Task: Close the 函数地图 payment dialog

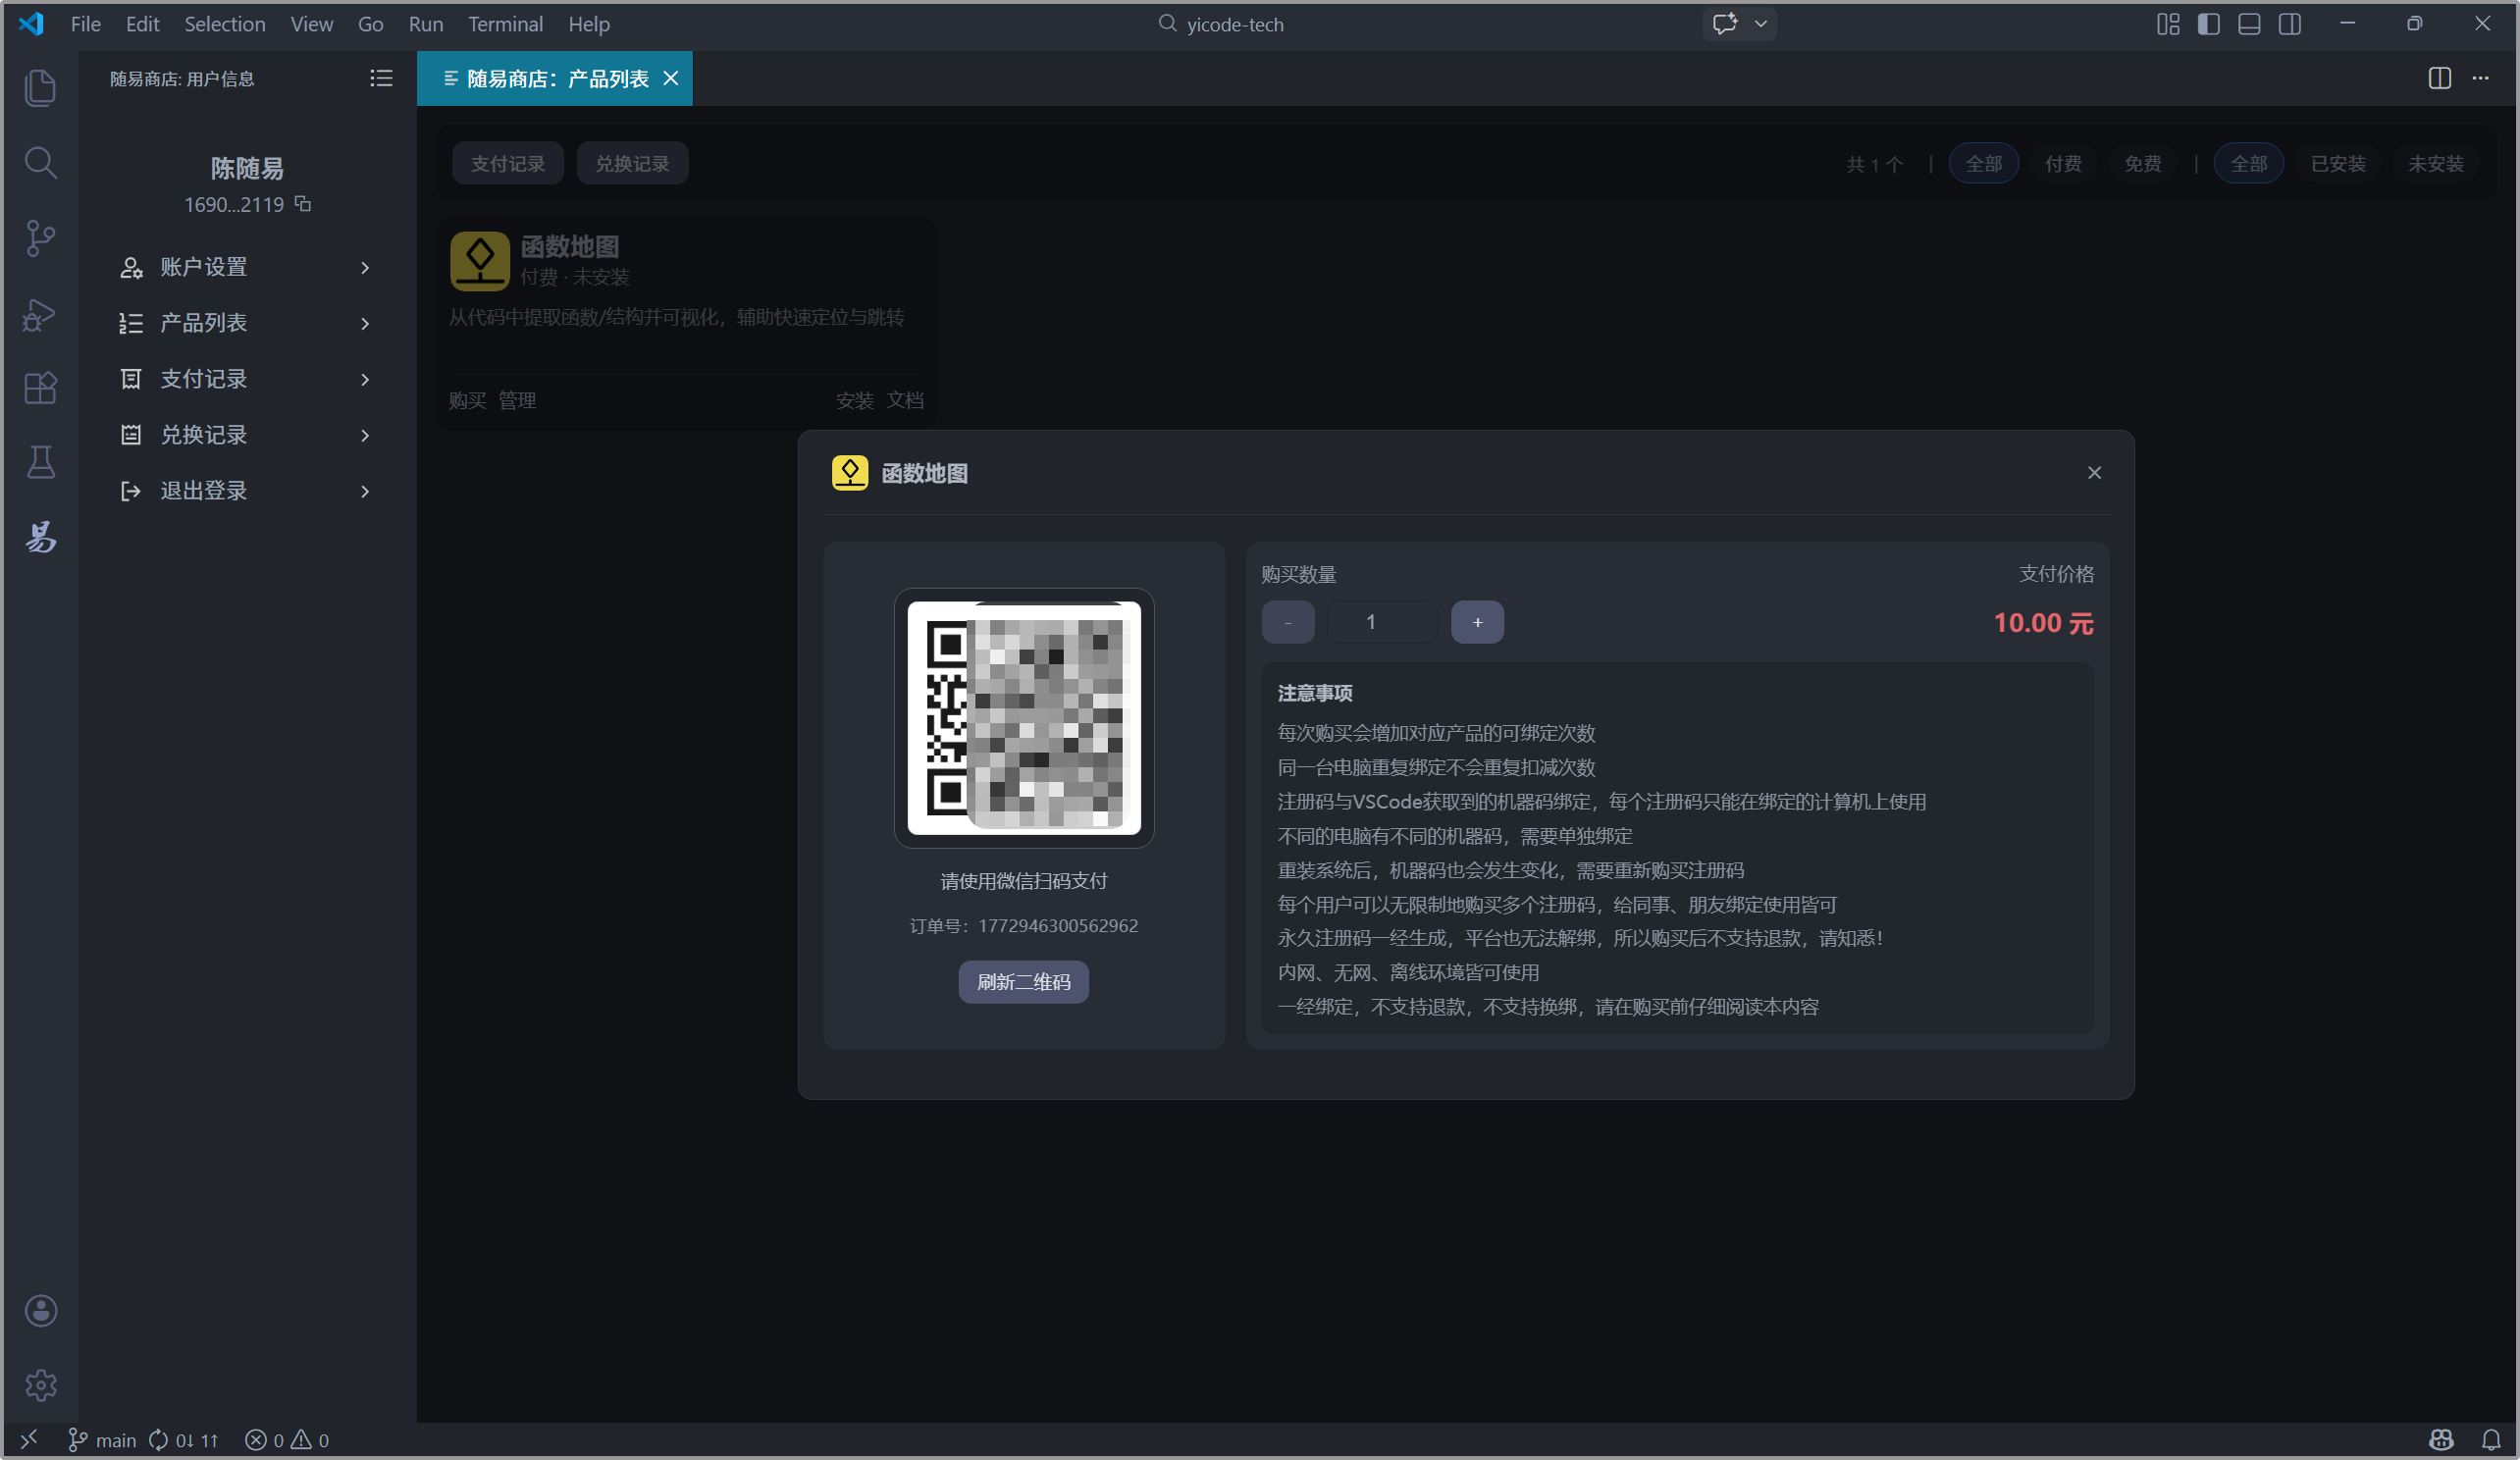Action: 2094,473
